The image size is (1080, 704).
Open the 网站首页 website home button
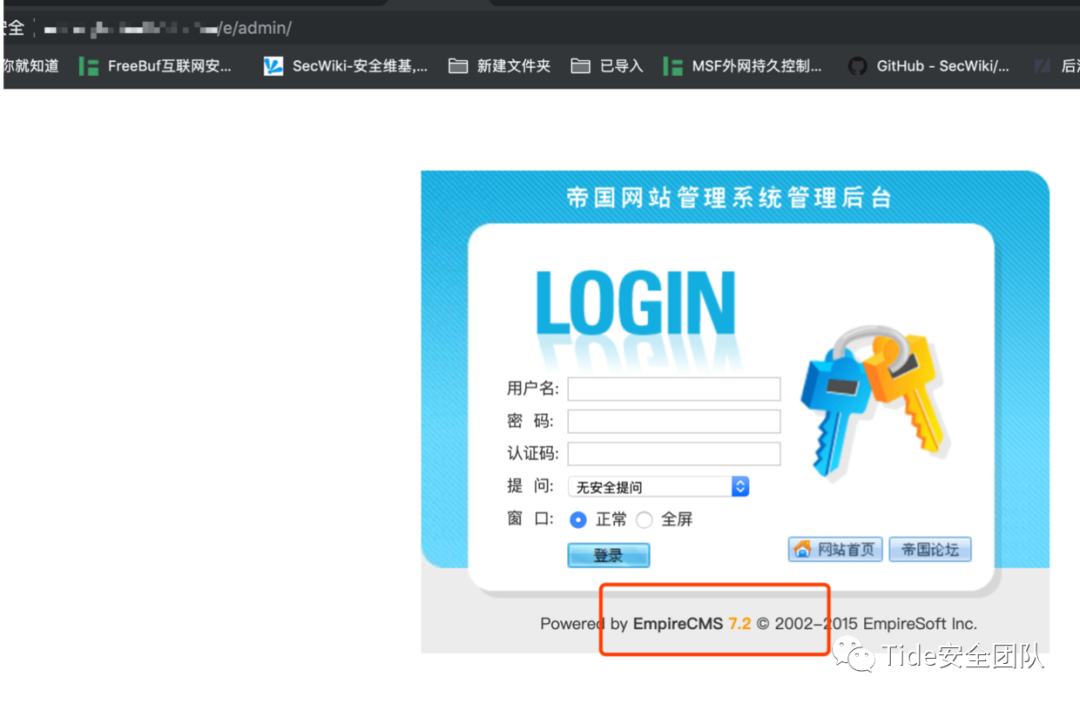(835, 549)
